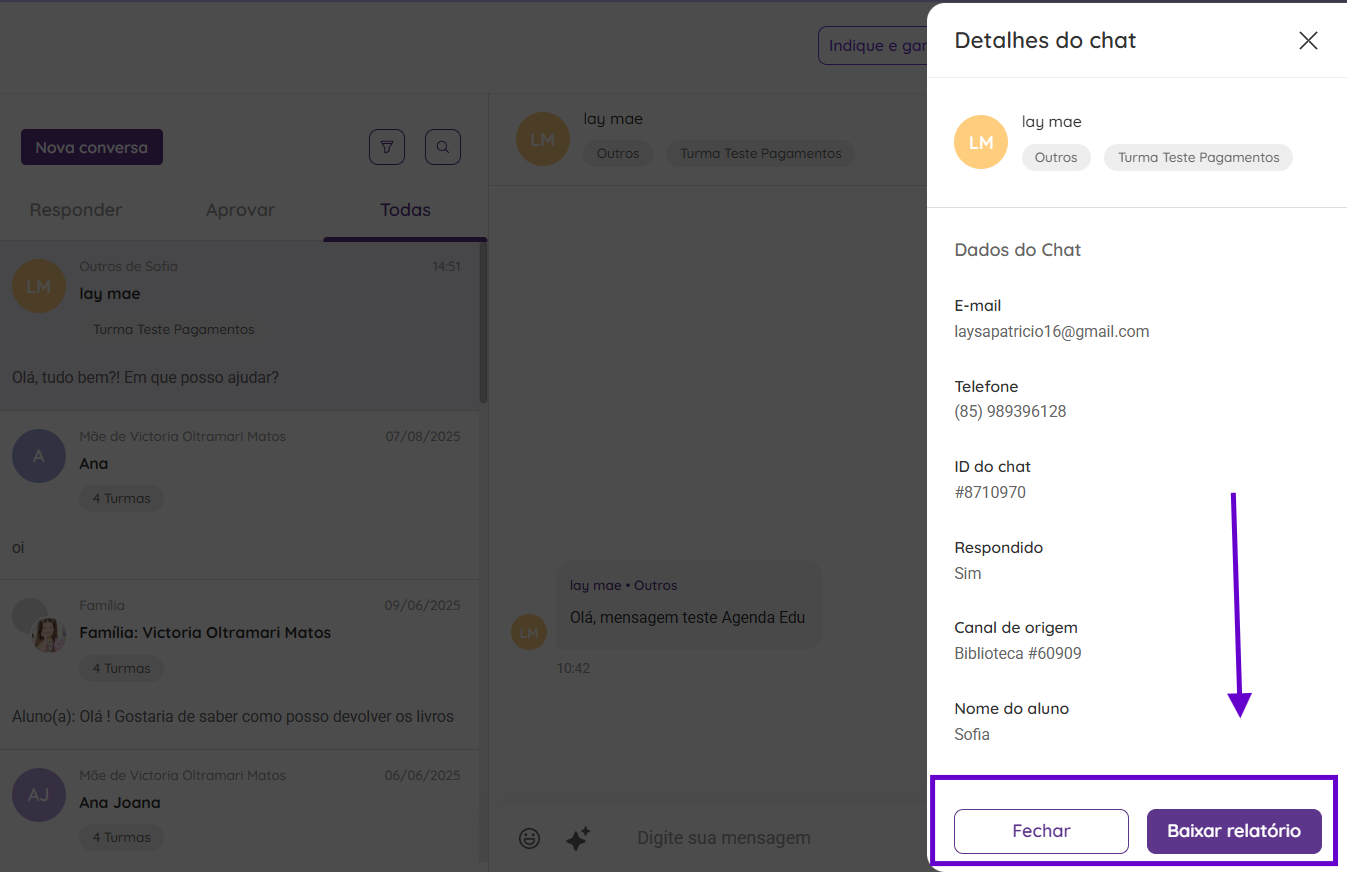The image size is (1347, 872).
Task: Click the LM avatar in chat header
Action: click(542, 139)
